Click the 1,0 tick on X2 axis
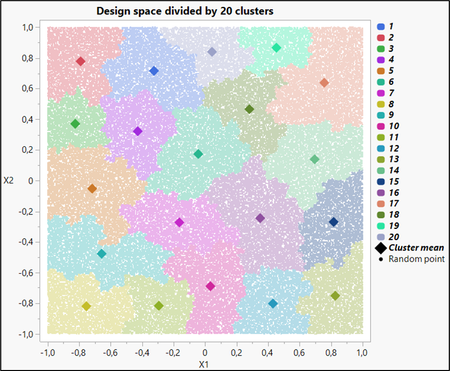The height and width of the screenshot is (371, 450). (x=28, y=27)
